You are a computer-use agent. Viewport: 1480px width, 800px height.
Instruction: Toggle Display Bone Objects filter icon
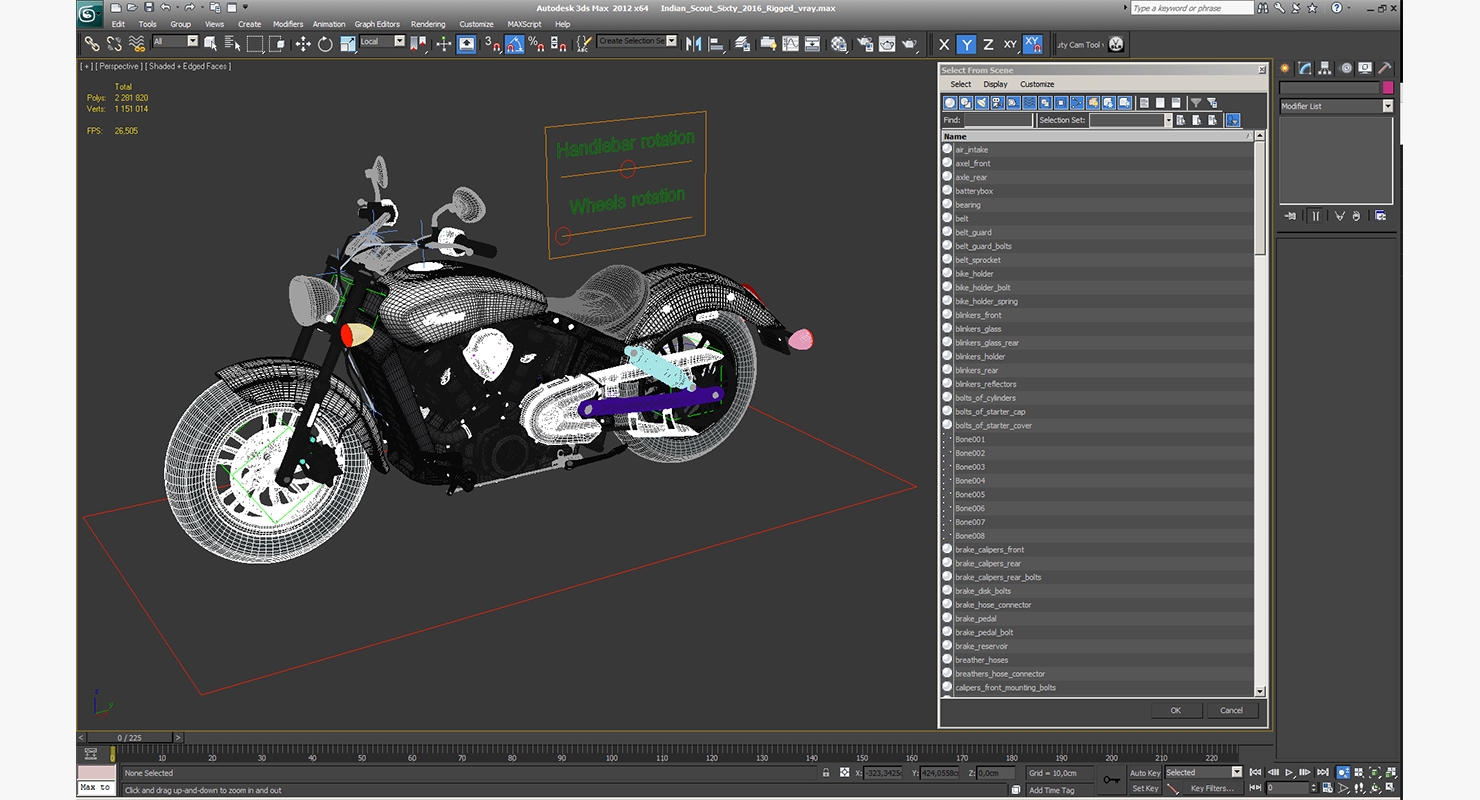click(1077, 102)
